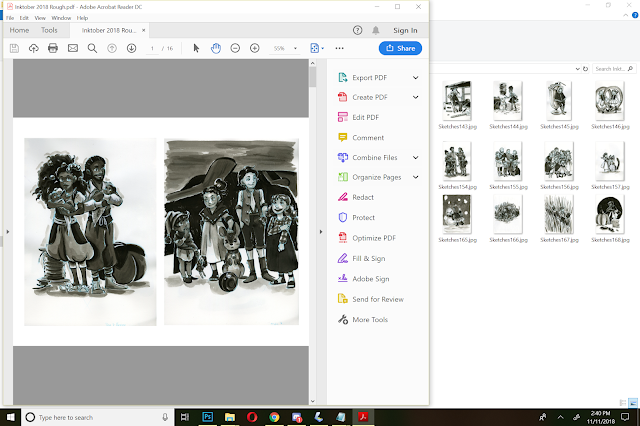Click the Print file icon in the toolbar
The height and width of the screenshot is (426, 640).
point(53,48)
